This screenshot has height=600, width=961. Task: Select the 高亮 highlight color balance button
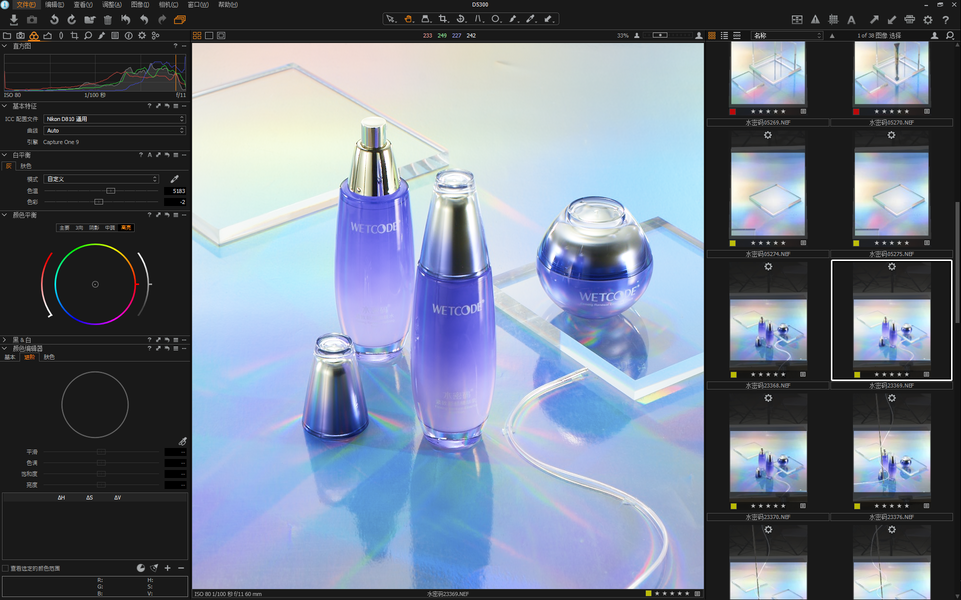126,227
